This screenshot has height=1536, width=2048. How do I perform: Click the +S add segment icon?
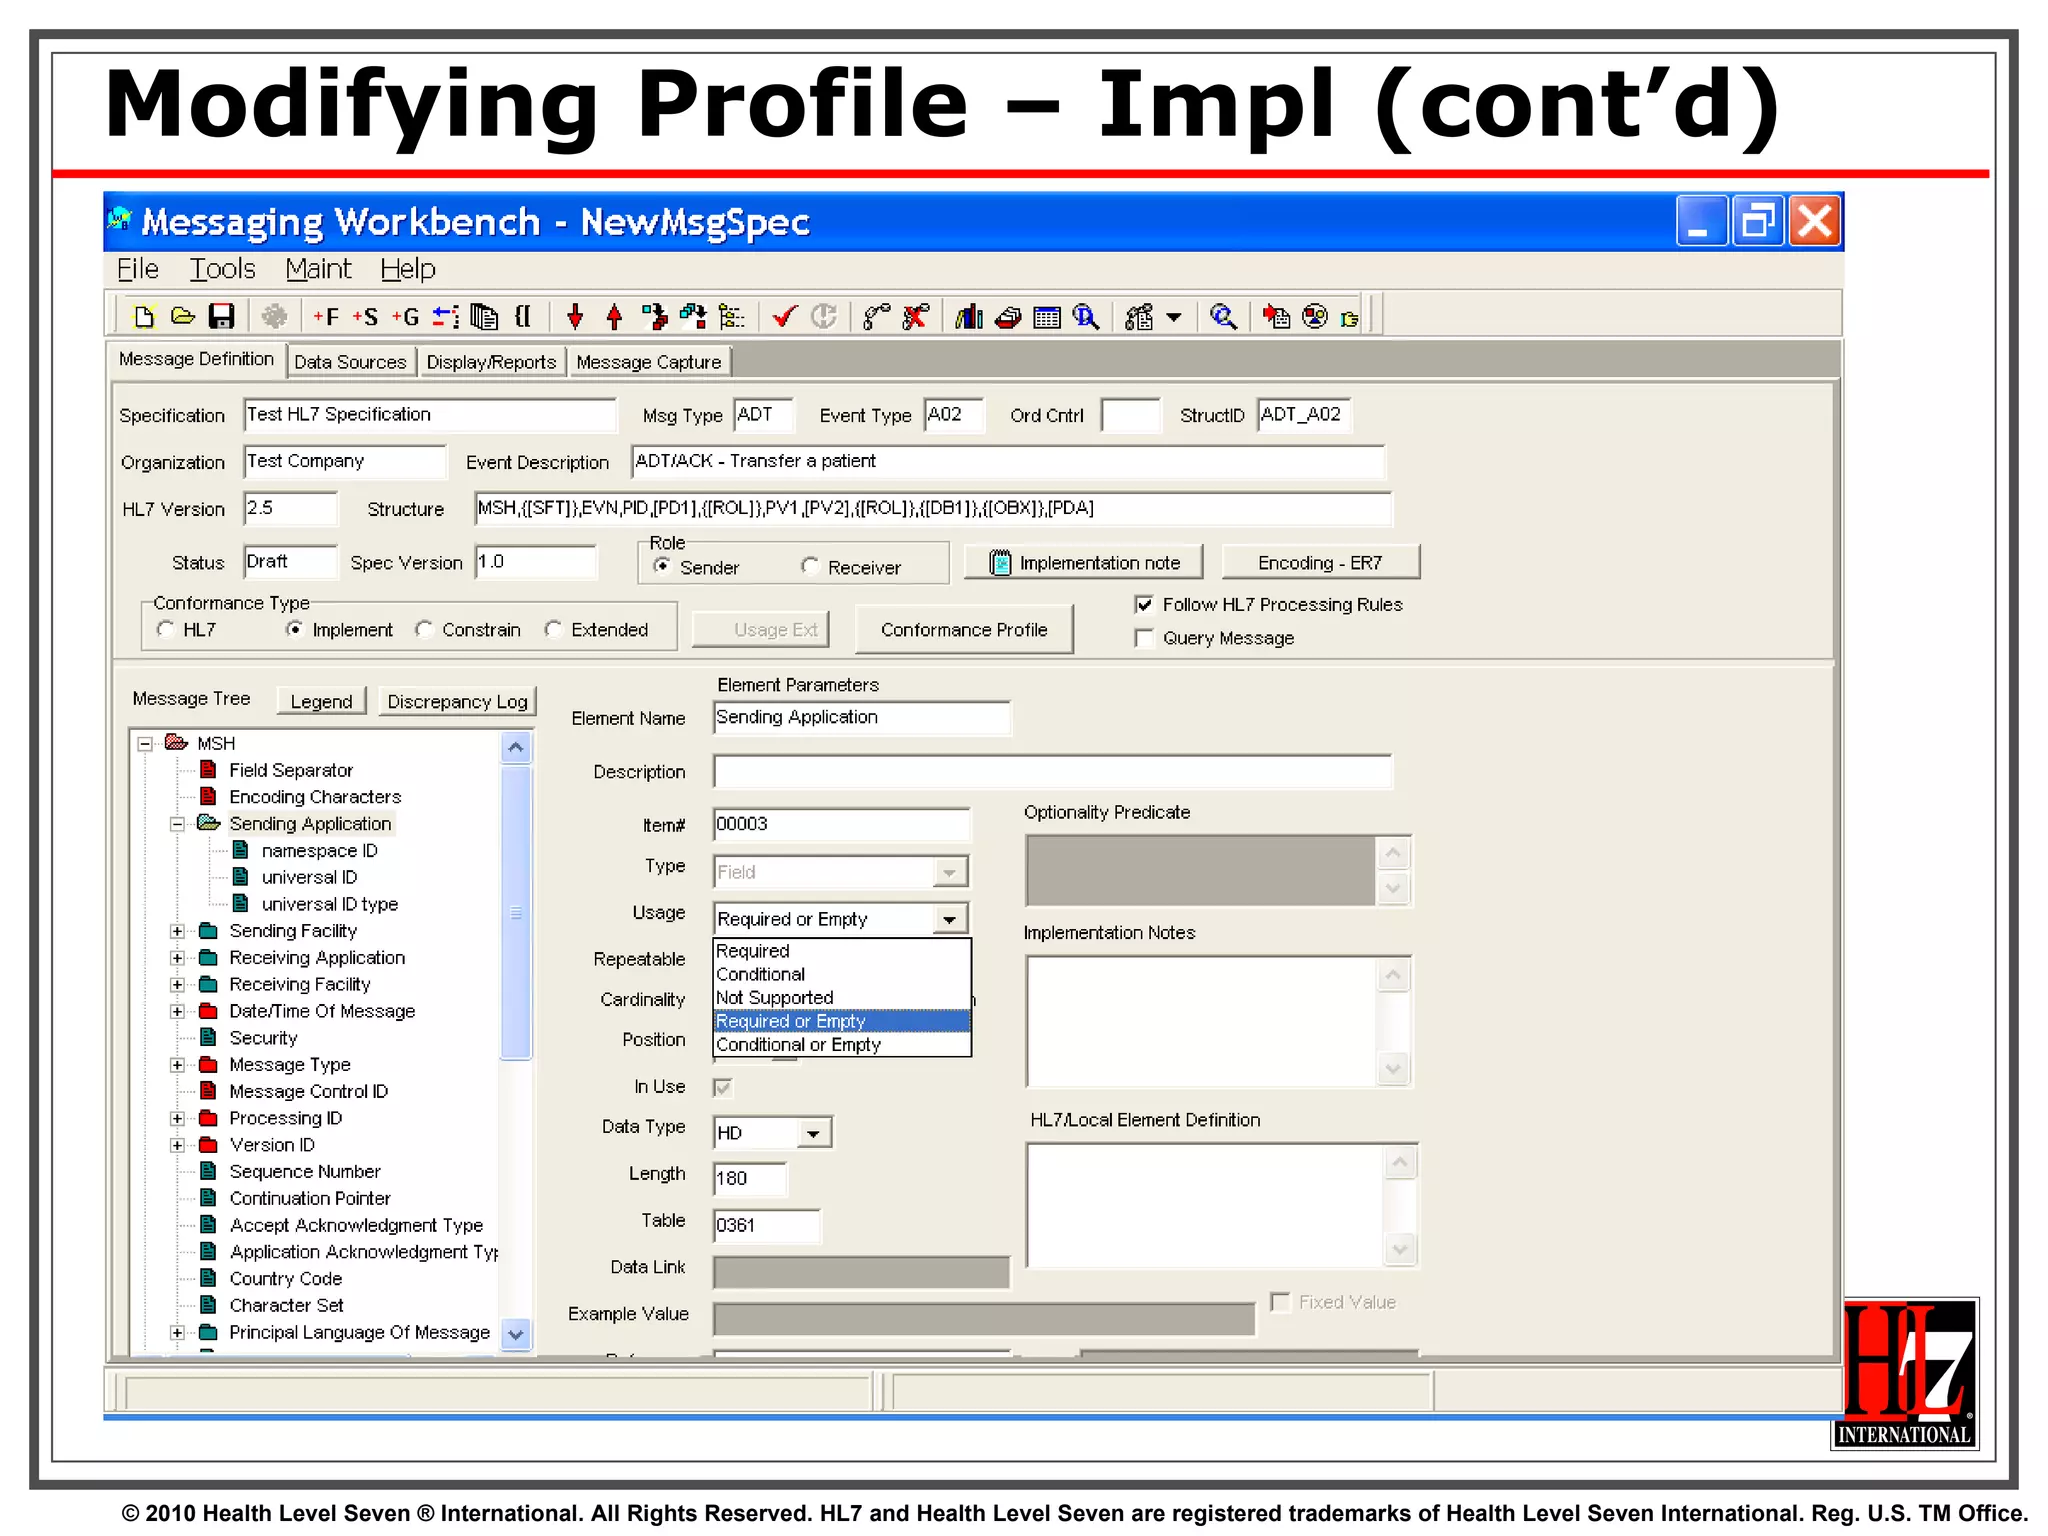pos(365,317)
